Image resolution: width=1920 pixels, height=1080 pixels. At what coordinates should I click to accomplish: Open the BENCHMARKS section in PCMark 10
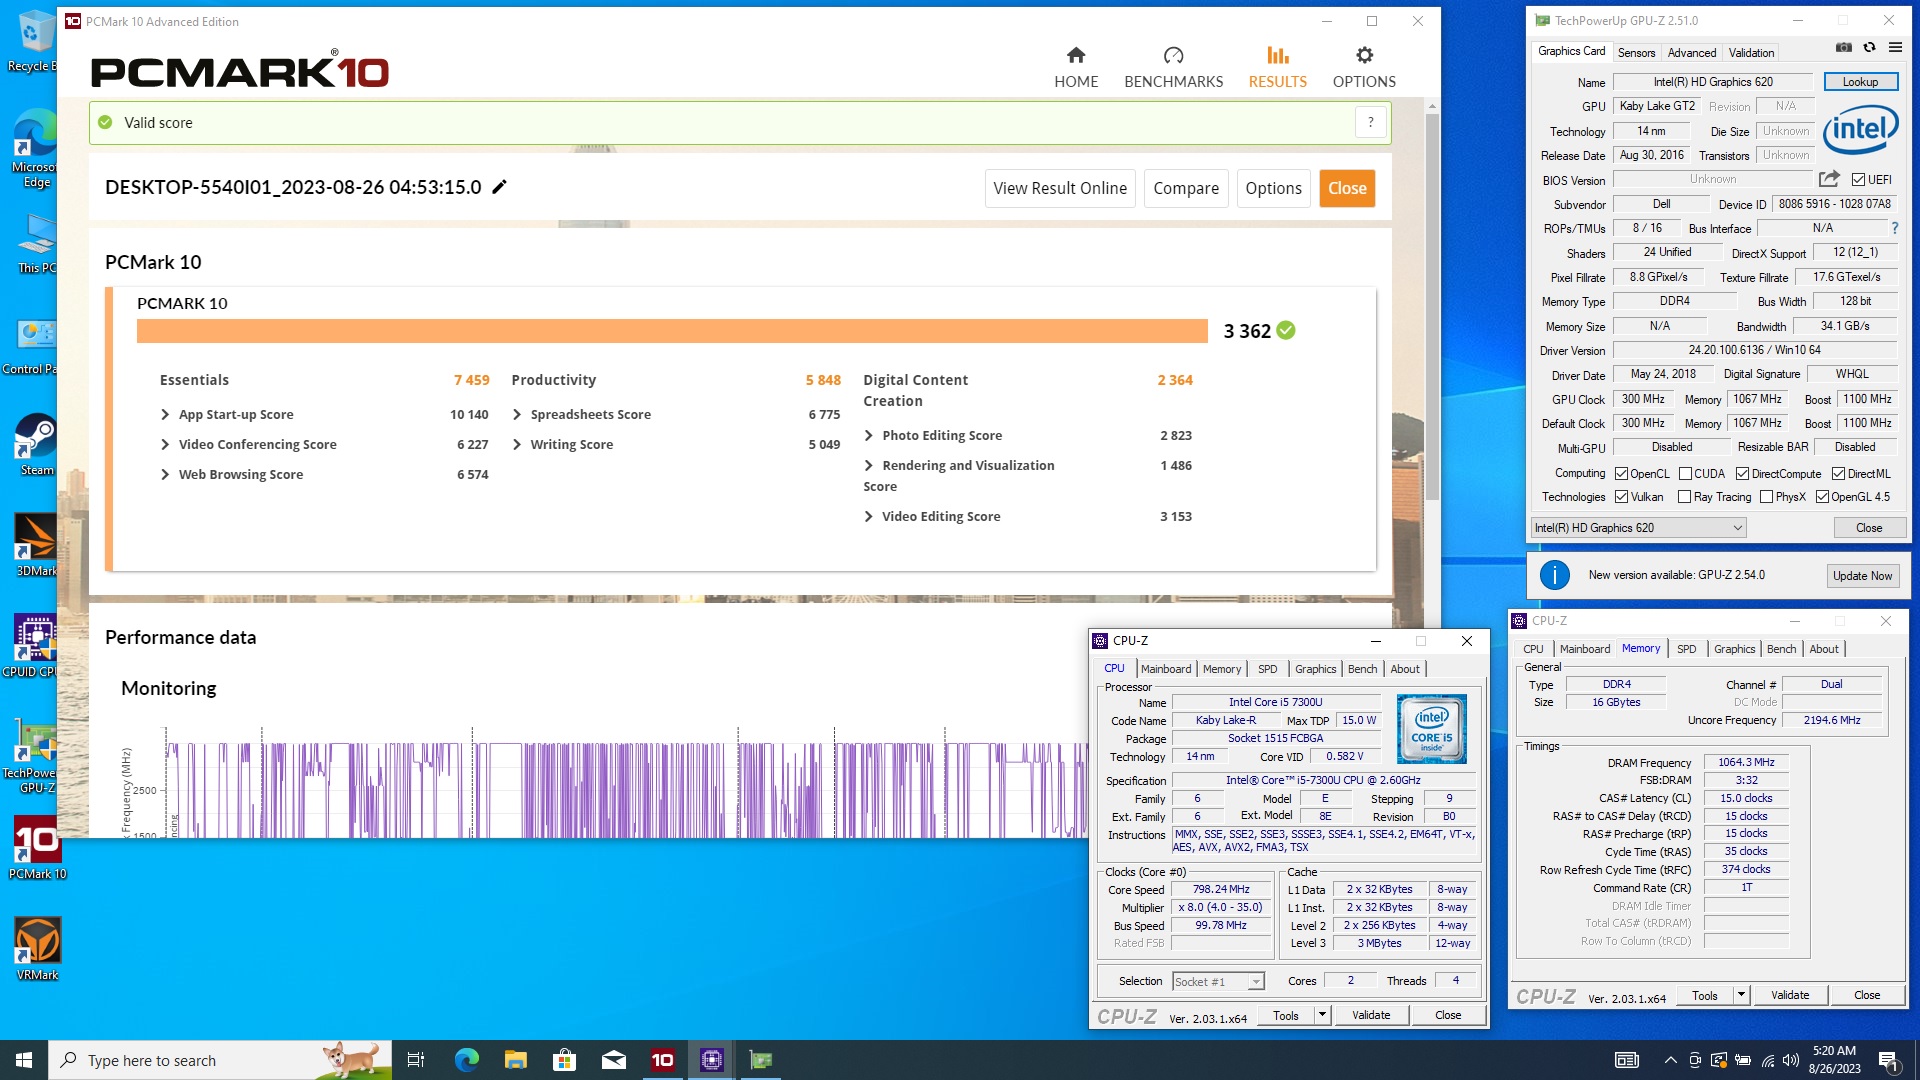tap(1173, 67)
